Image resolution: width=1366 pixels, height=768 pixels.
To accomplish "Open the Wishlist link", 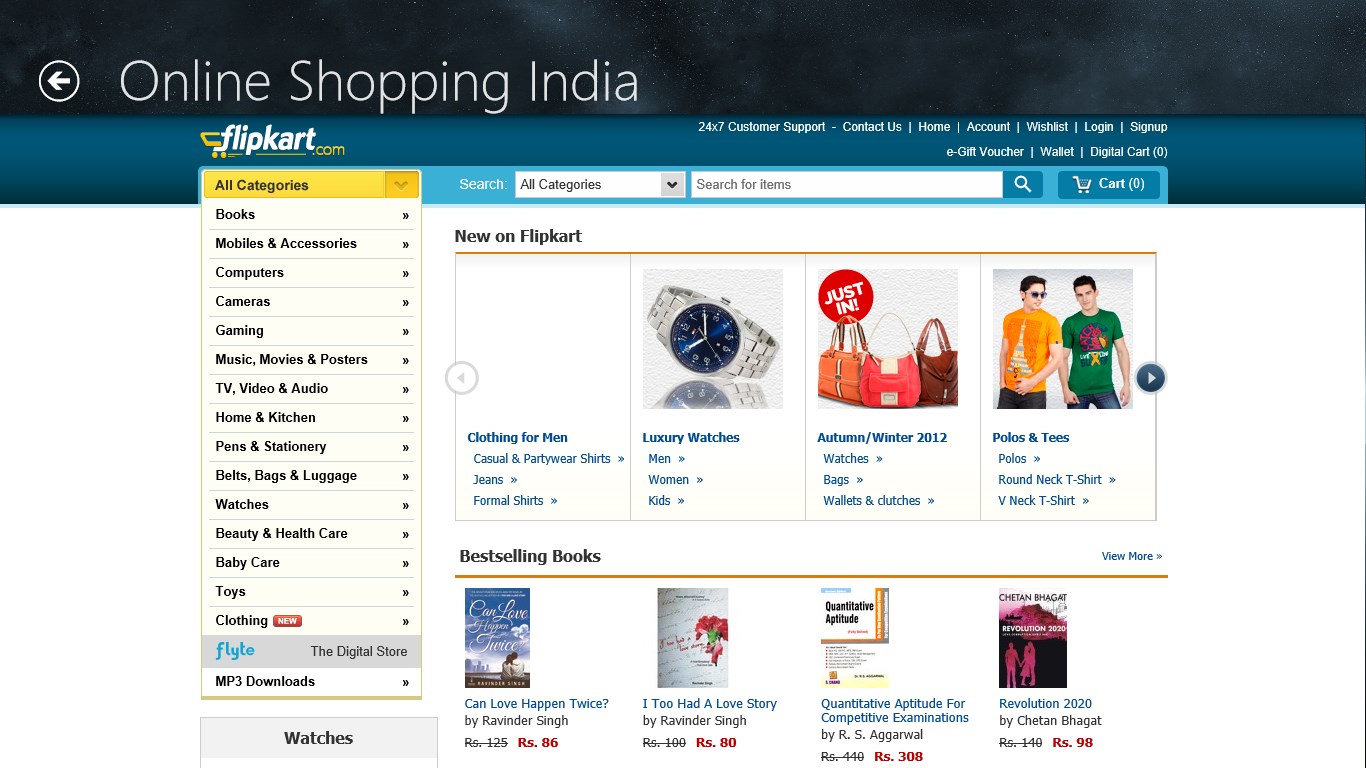I will tap(1047, 127).
